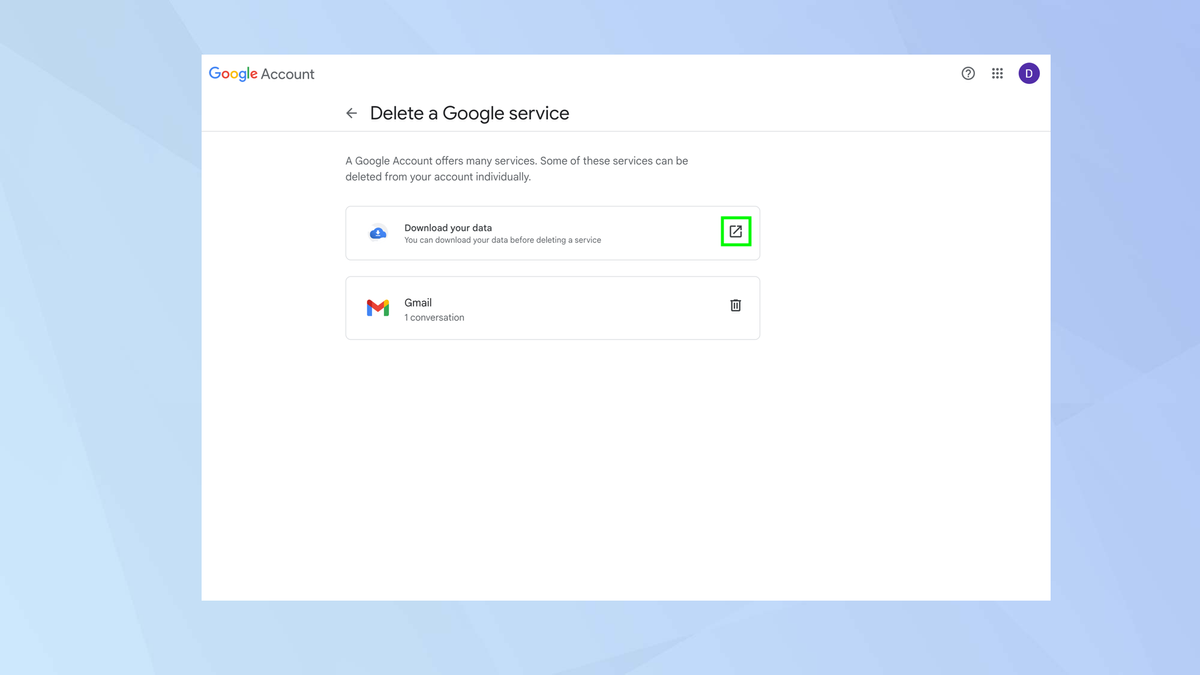The height and width of the screenshot is (675, 1200).
Task: Click the Delete a Google service heading
Action: pyautogui.click(x=470, y=113)
